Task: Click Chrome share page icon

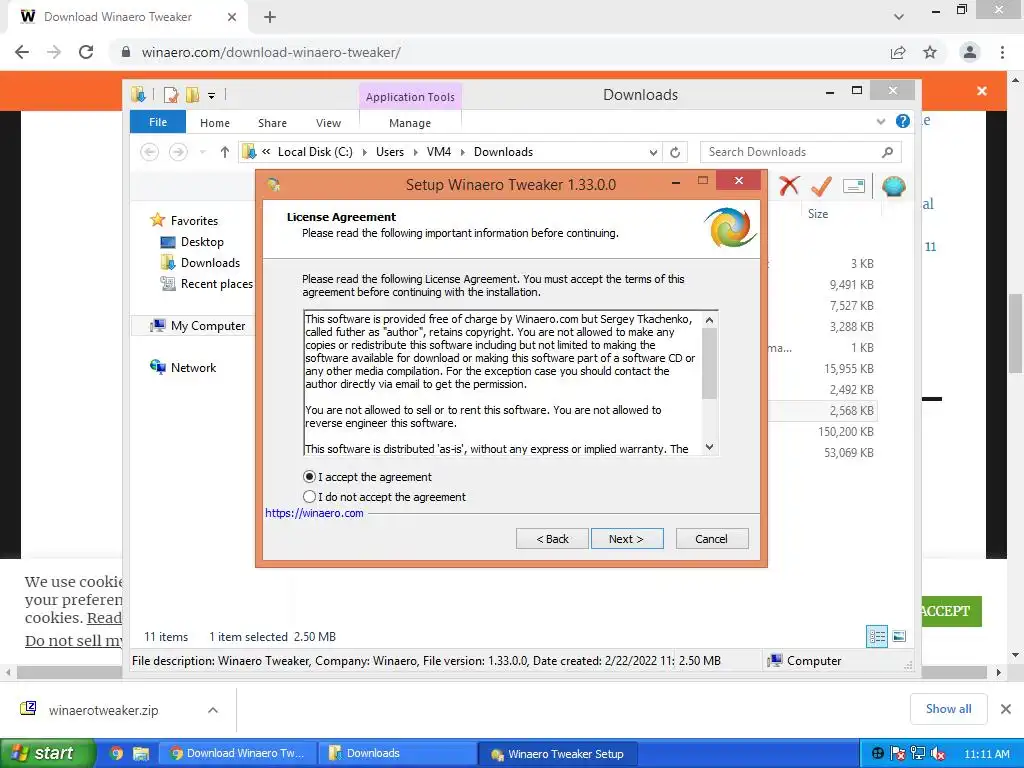Action: 898,52
